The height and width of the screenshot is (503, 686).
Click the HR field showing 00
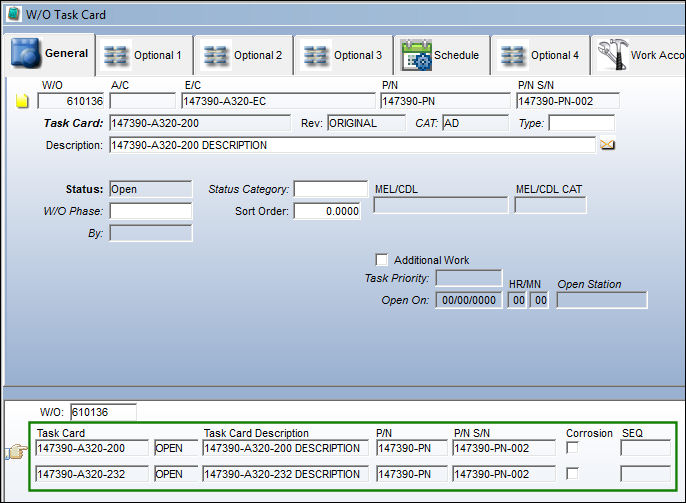[x=517, y=300]
